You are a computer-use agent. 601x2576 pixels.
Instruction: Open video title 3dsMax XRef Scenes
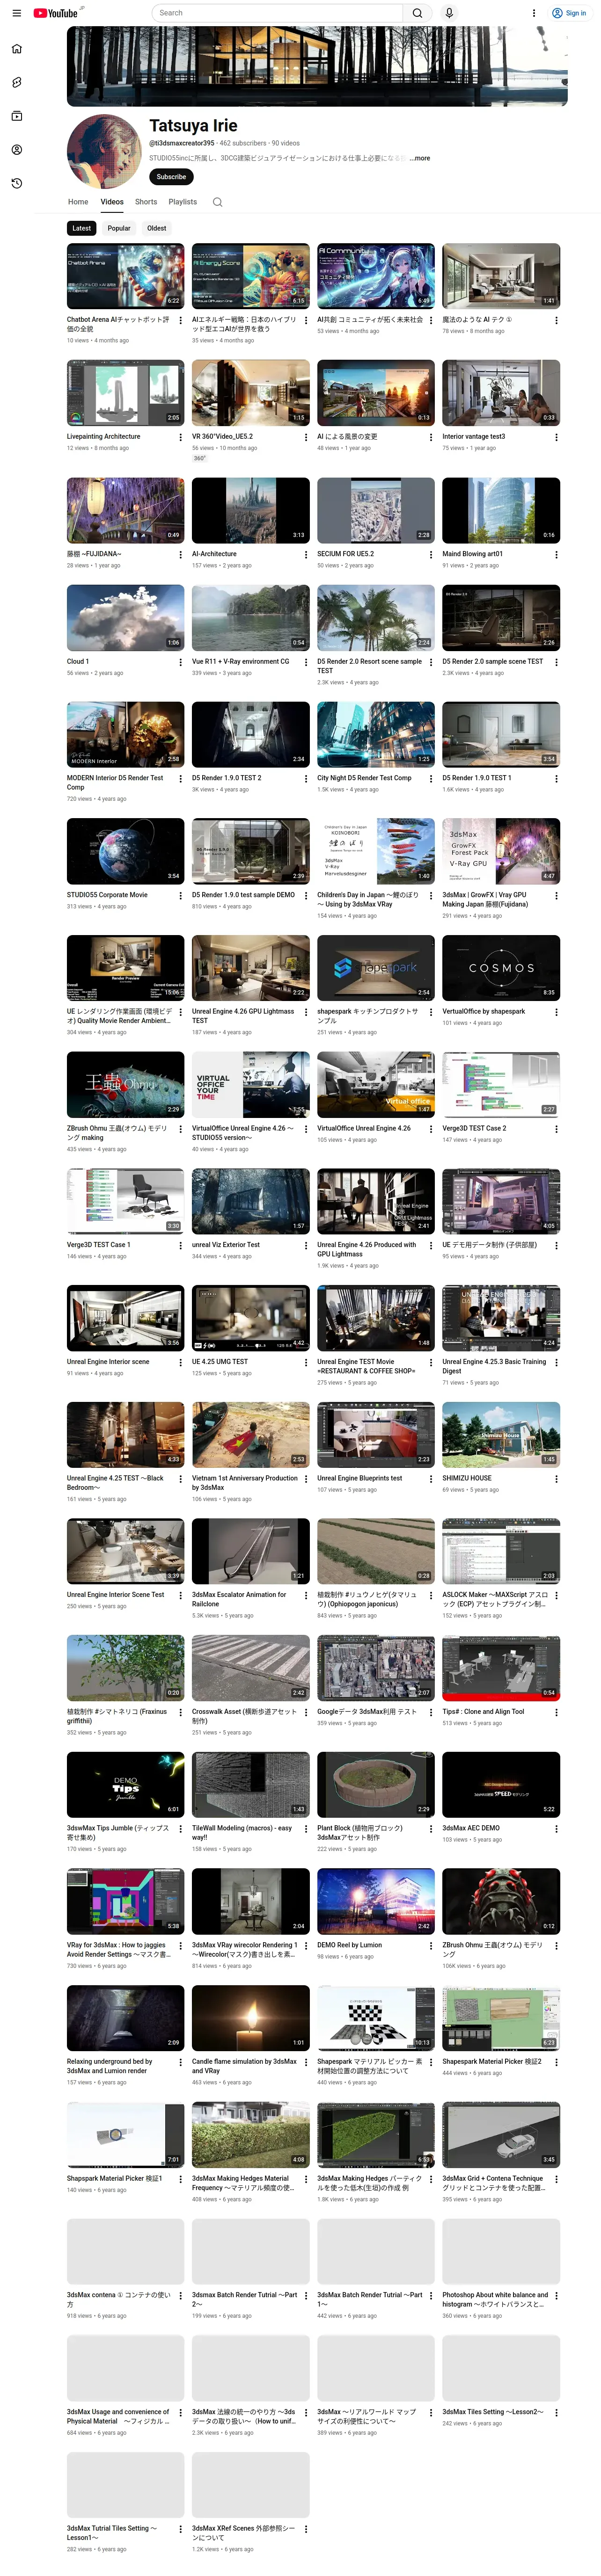[244, 2533]
